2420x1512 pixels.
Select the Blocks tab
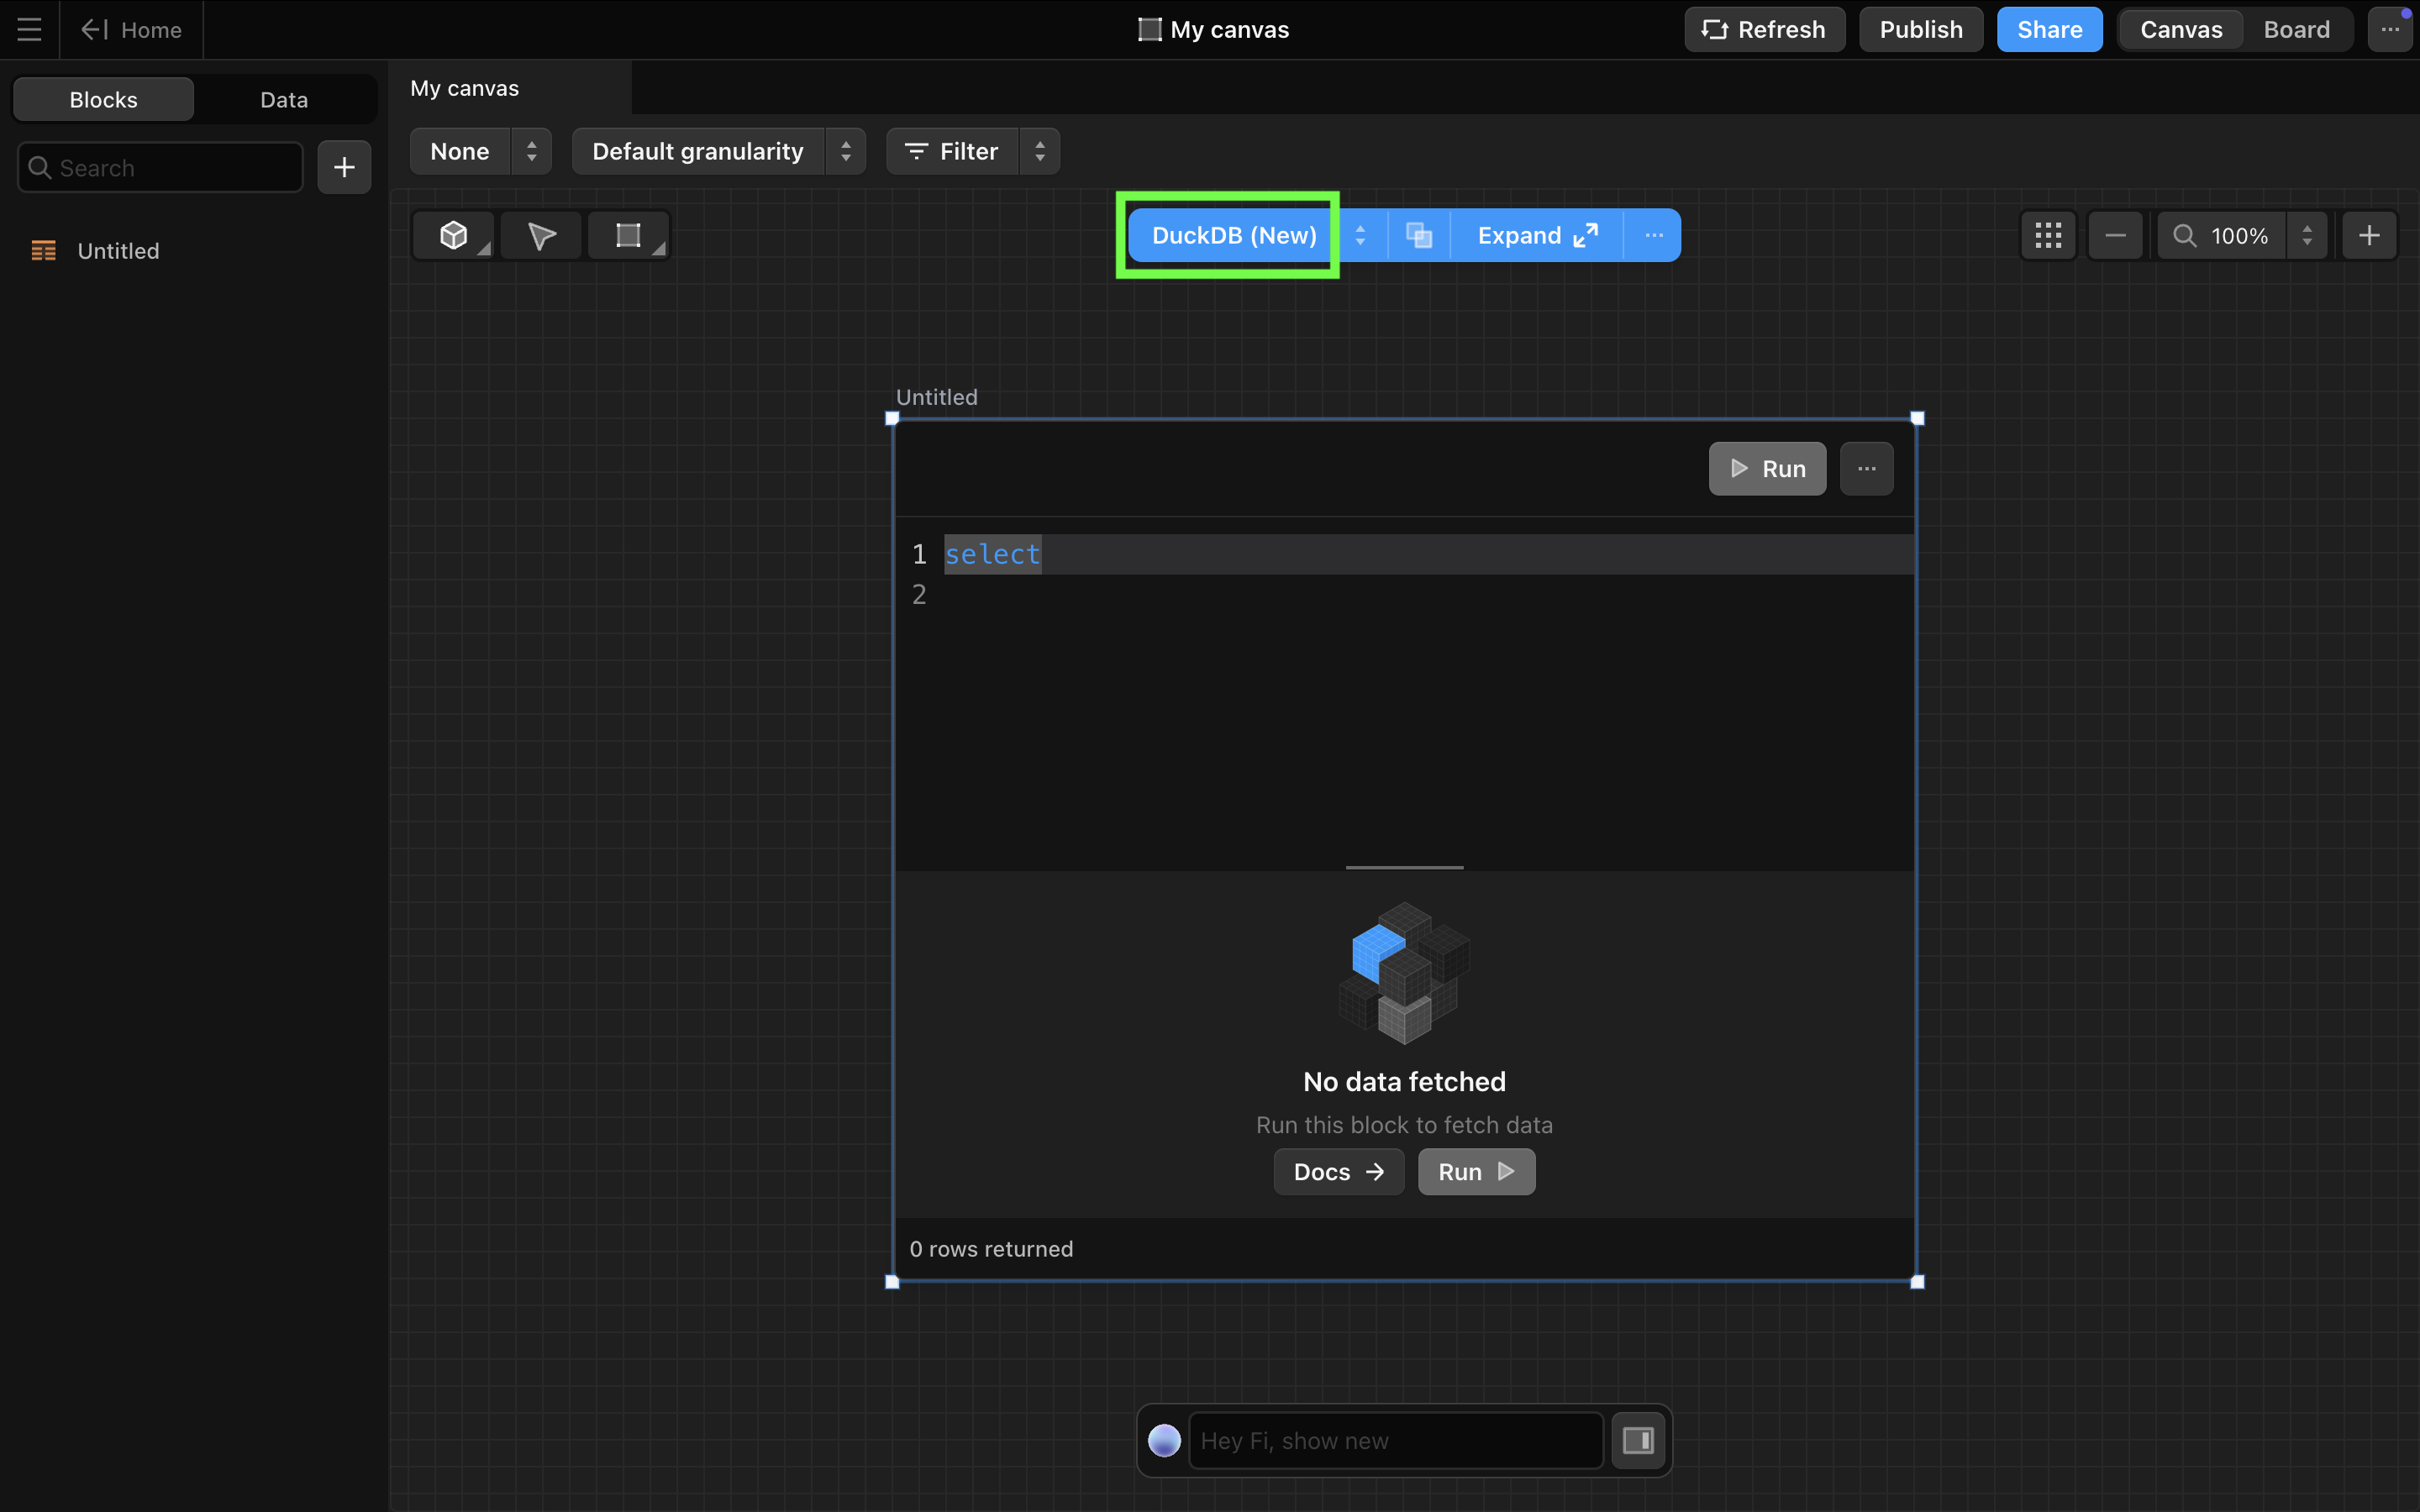click(x=104, y=100)
